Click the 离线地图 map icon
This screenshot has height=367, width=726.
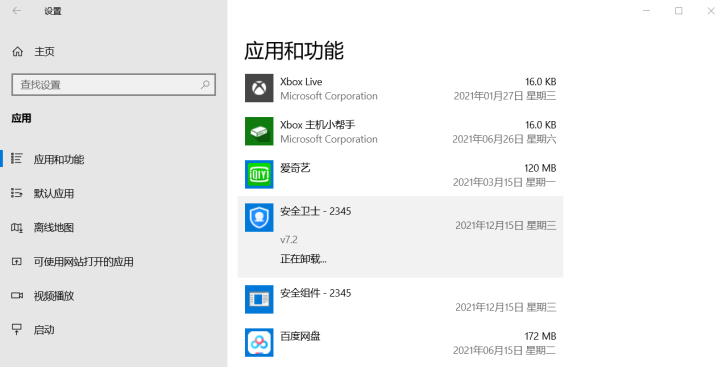[x=17, y=227]
